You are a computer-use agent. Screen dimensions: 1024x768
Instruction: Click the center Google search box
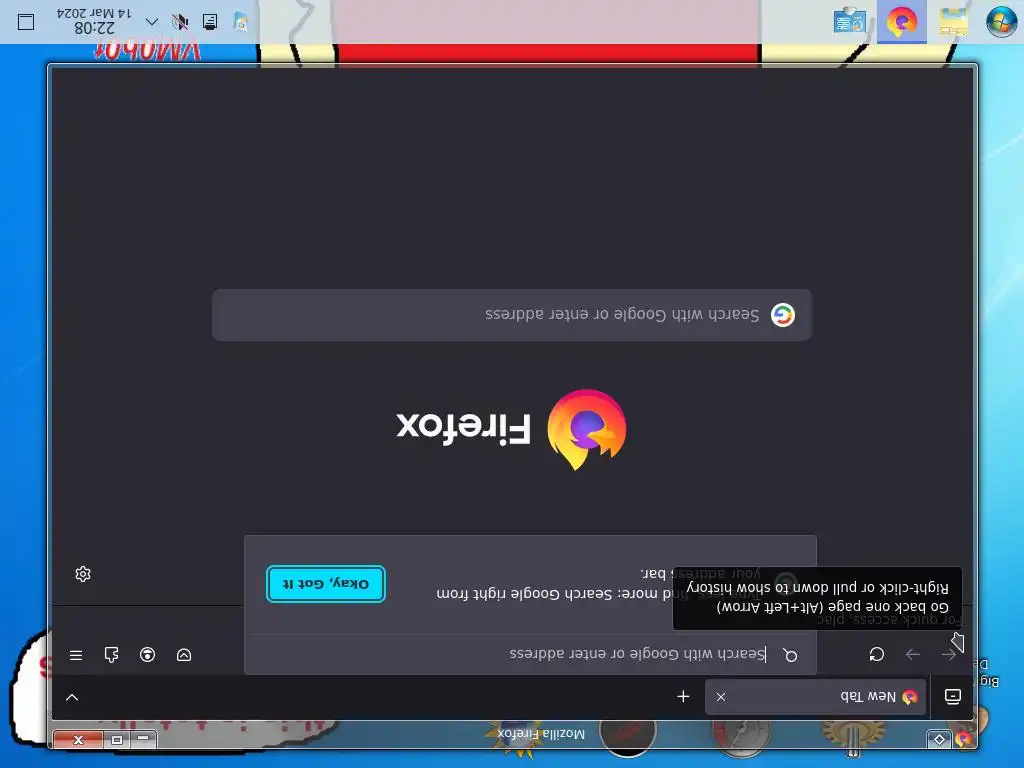[x=512, y=315]
